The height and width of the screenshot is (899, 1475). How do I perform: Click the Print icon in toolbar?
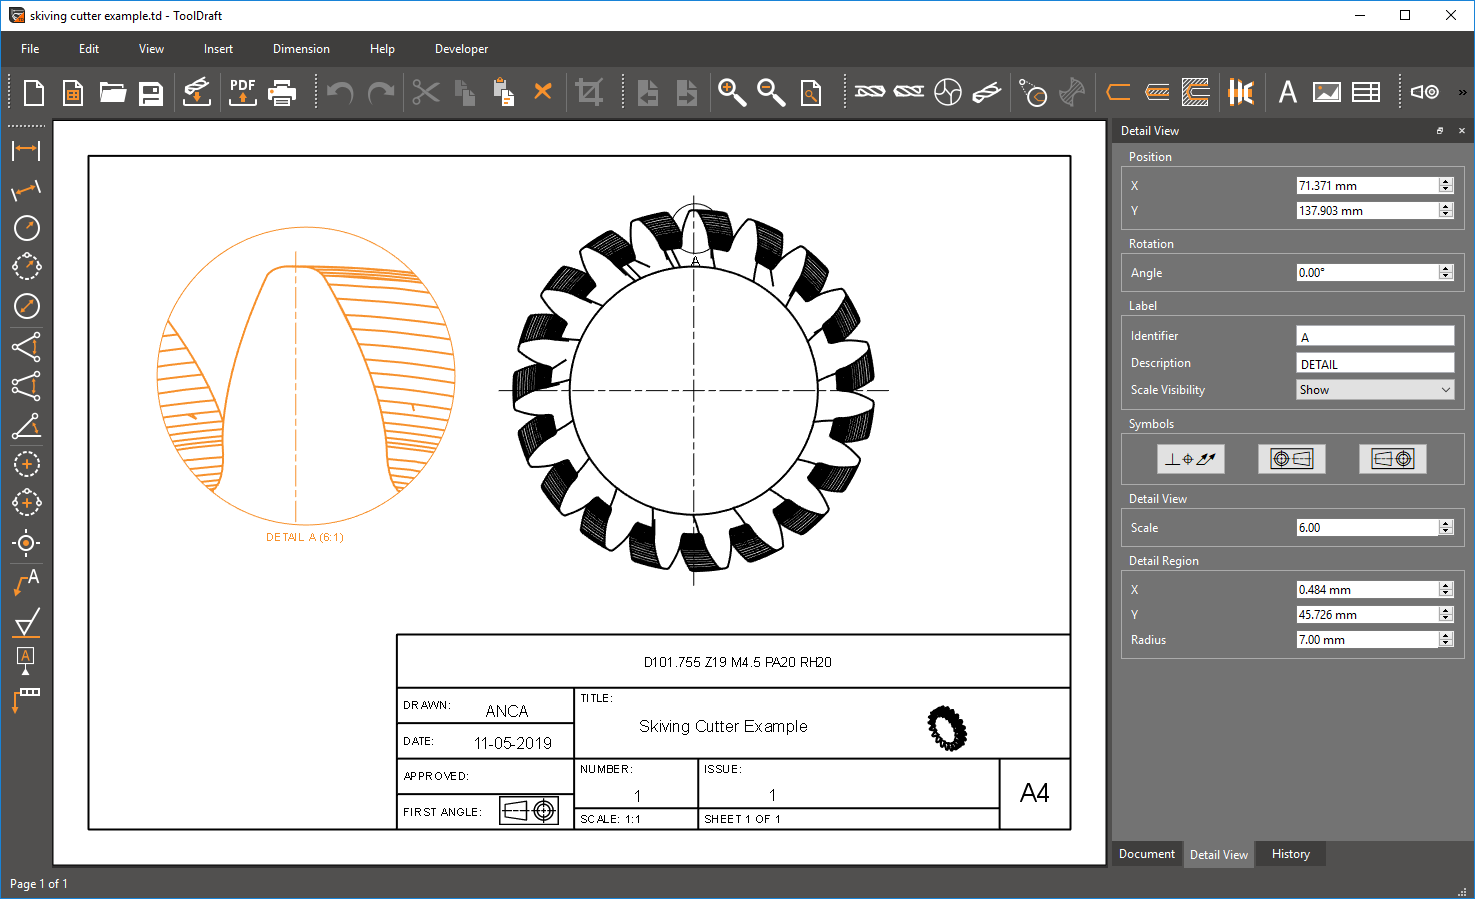pyautogui.click(x=283, y=92)
